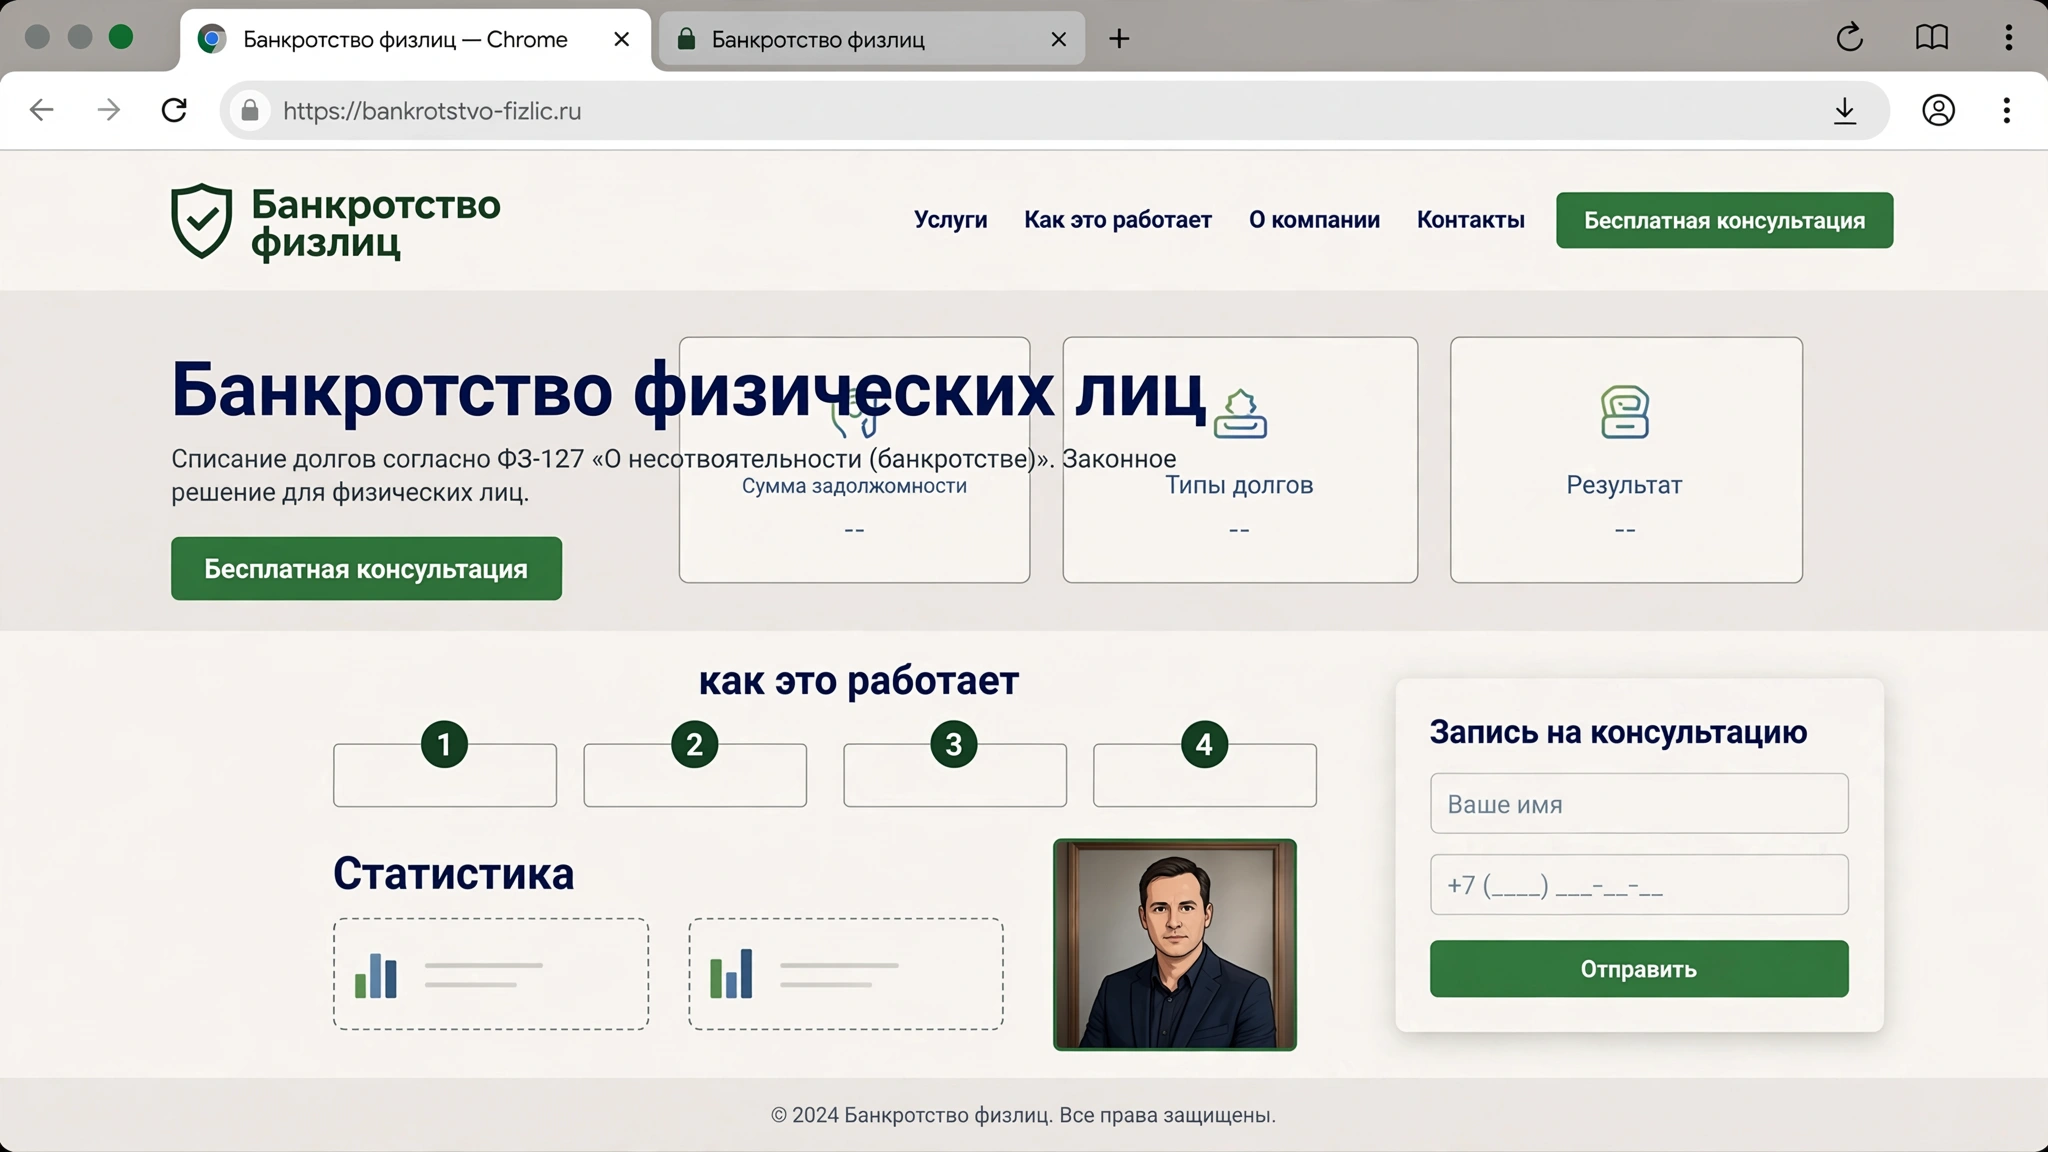Screen dimensions: 2048x1152
Task: Select the 'Результат' card label
Action: click(1624, 485)
